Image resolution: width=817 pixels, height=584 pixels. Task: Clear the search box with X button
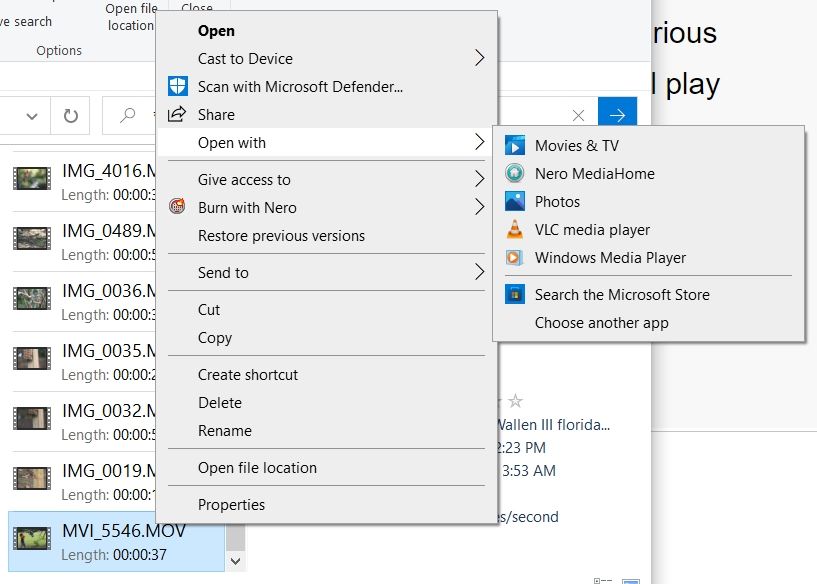(x=578, y=116)
